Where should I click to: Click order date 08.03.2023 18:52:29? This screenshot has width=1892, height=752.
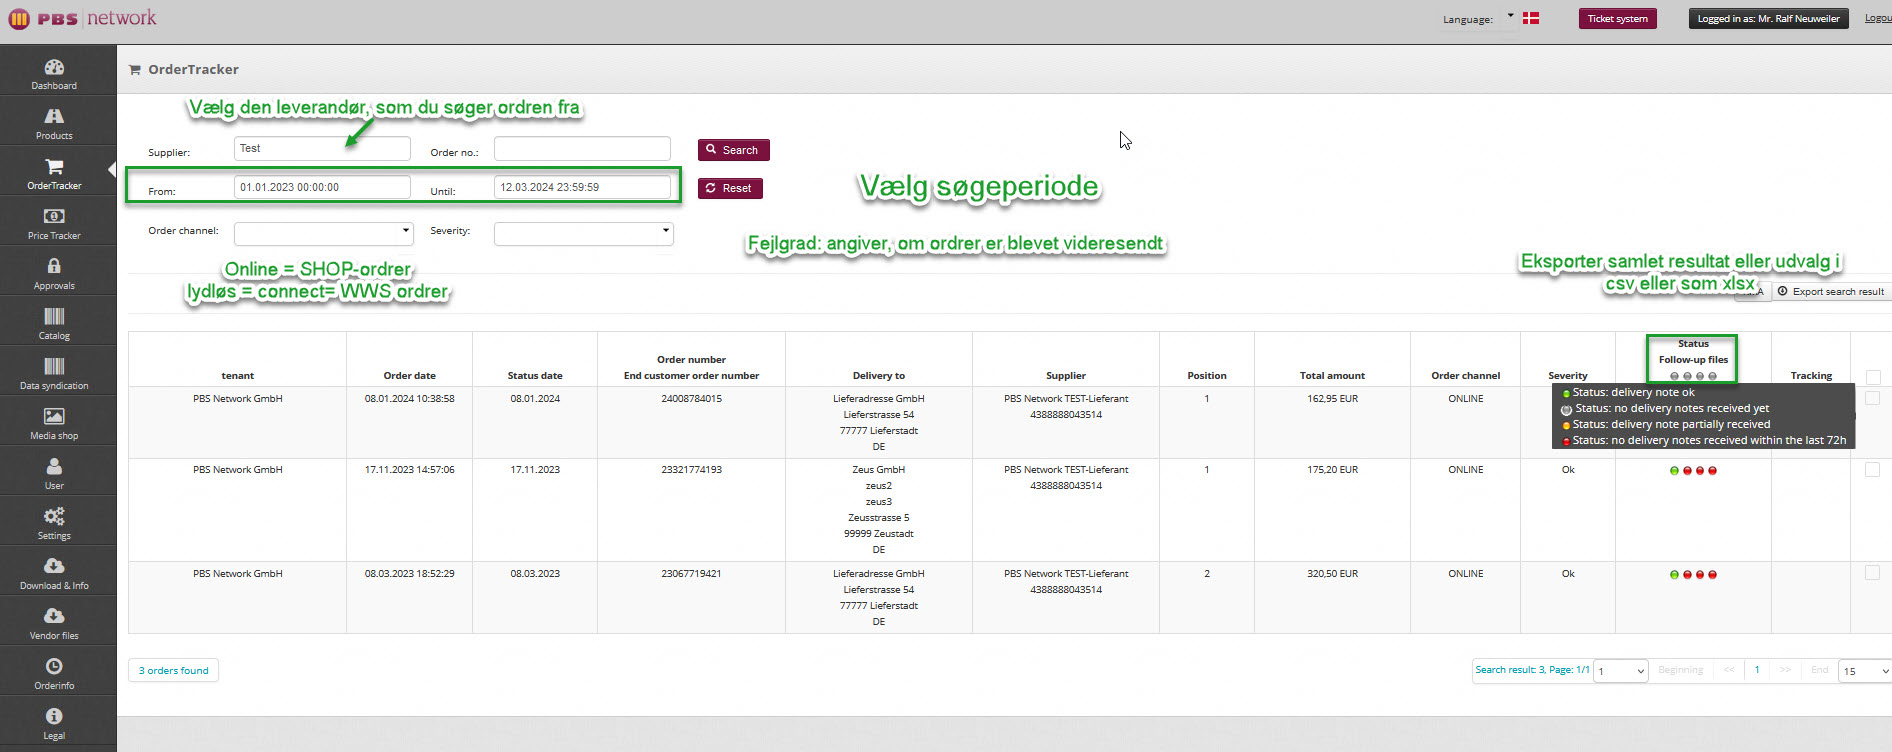[410, 574]
